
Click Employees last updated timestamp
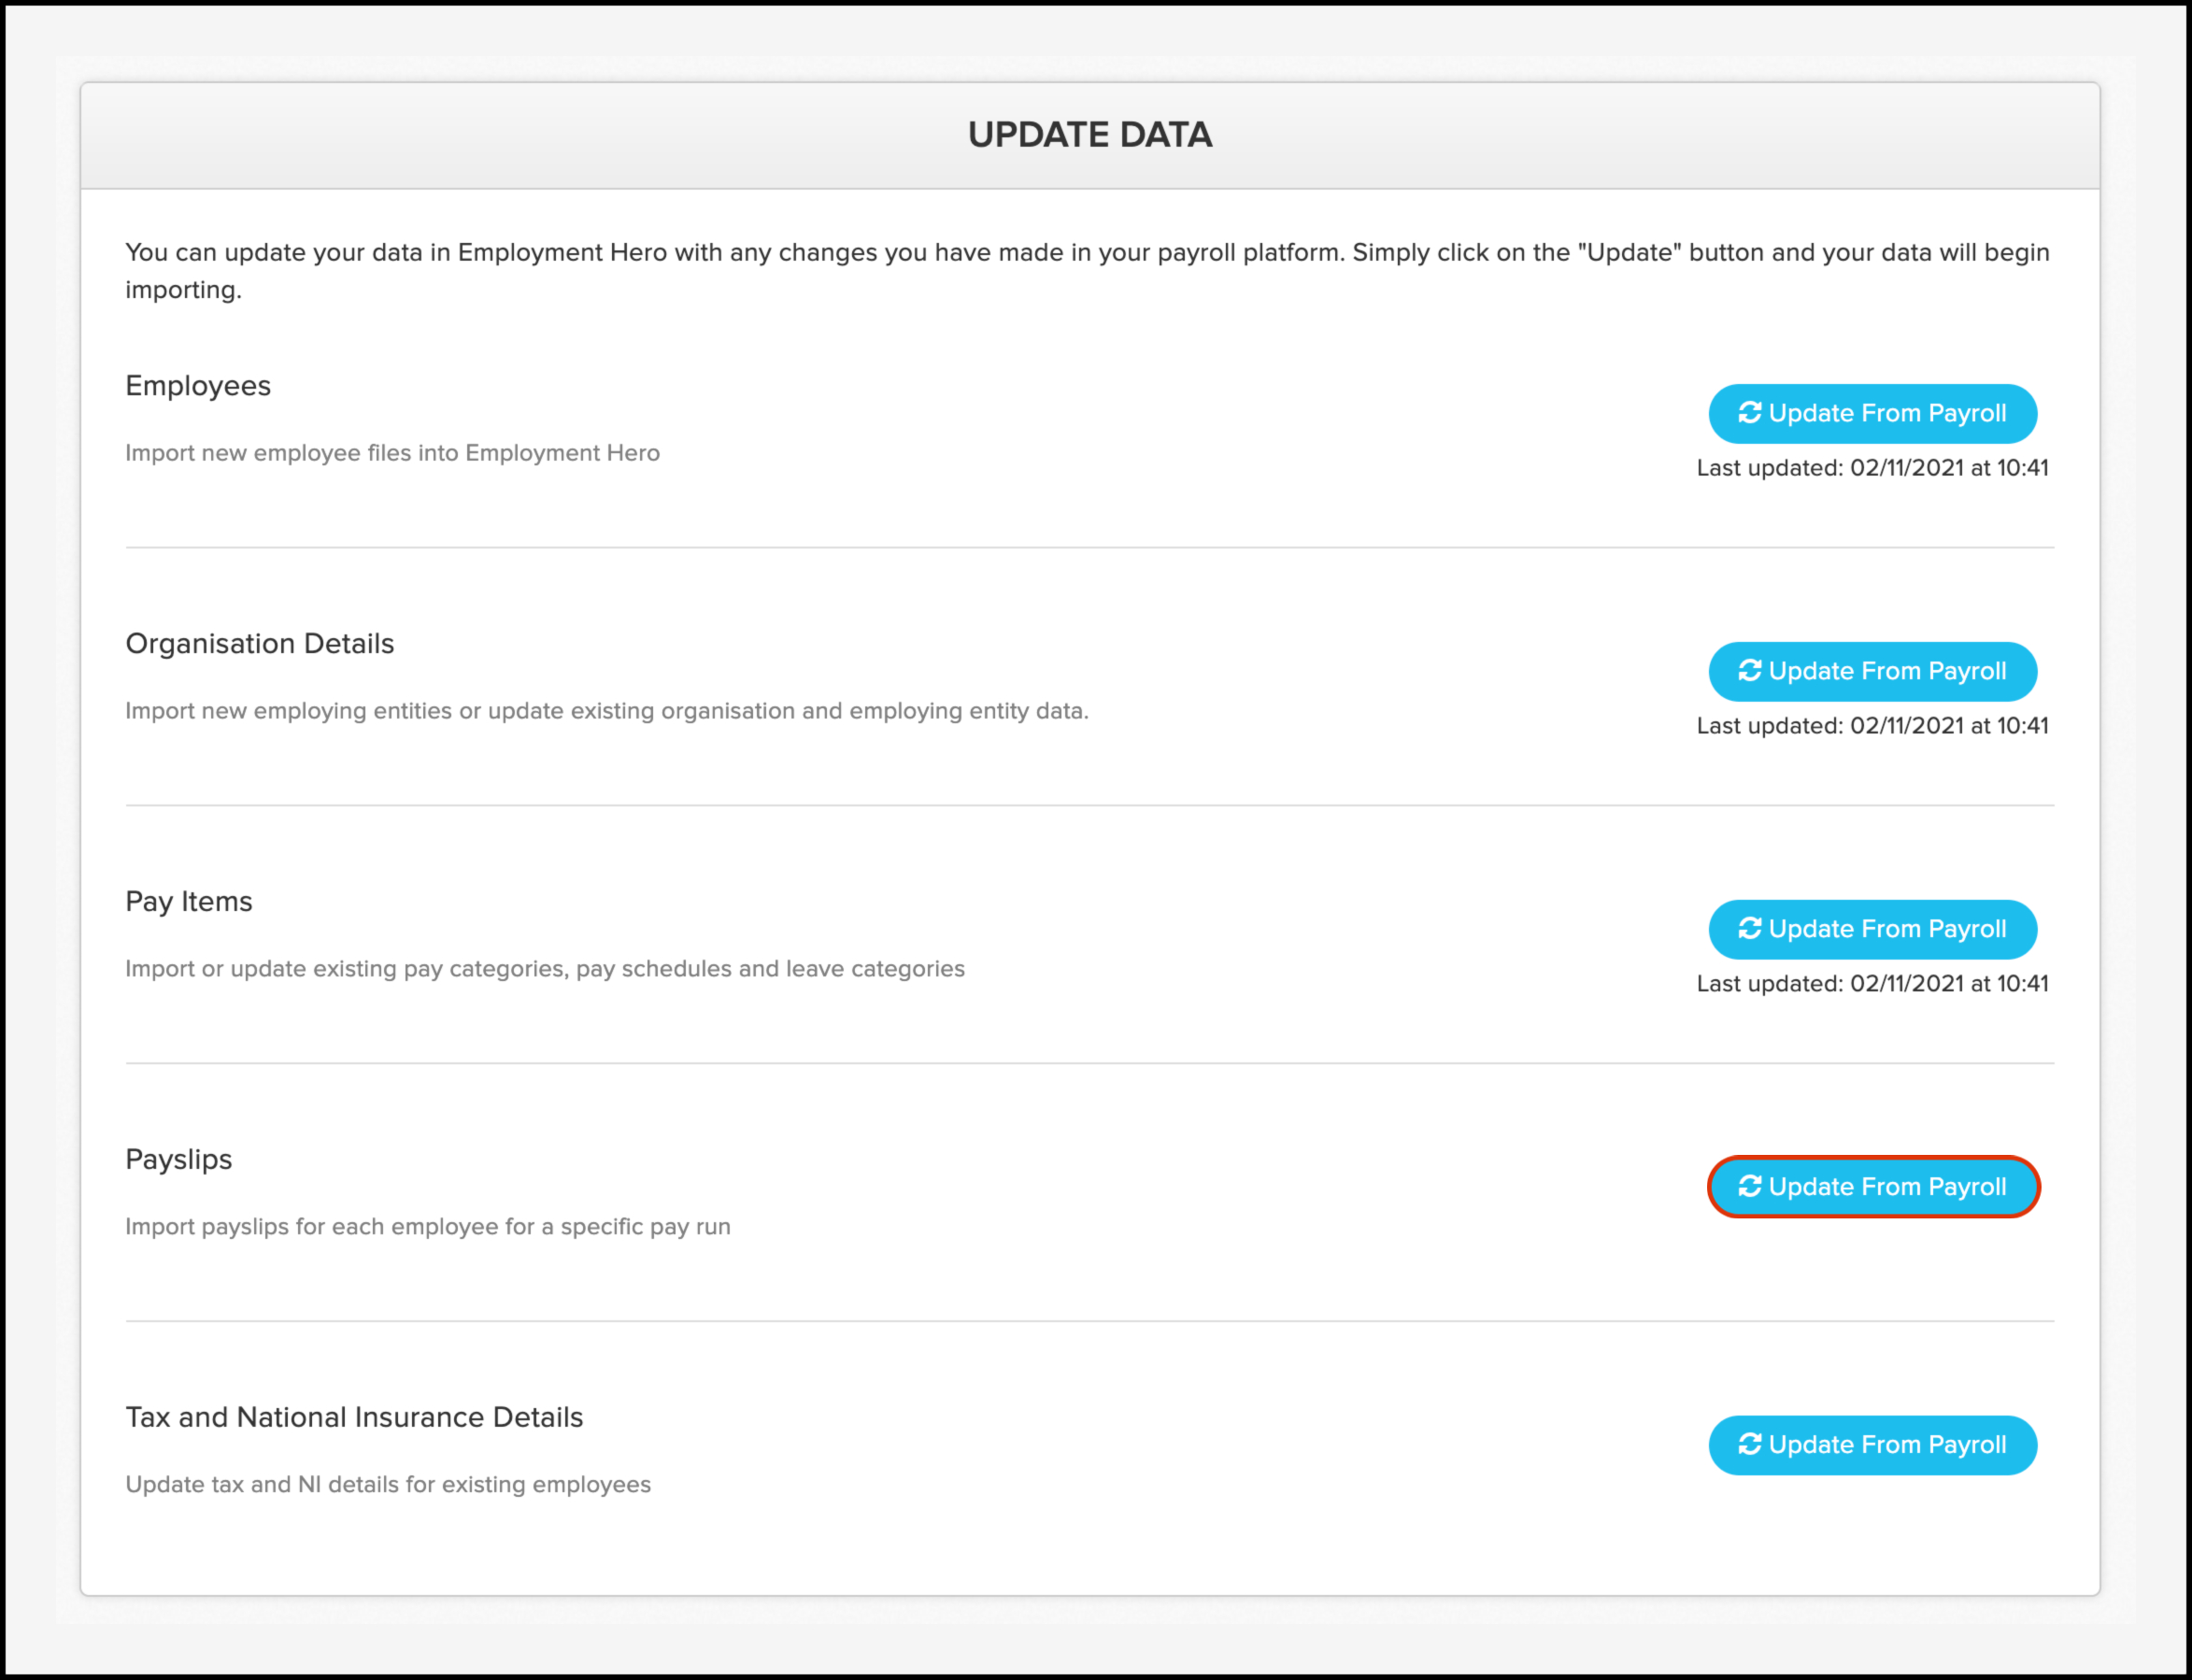(1872, 468)
